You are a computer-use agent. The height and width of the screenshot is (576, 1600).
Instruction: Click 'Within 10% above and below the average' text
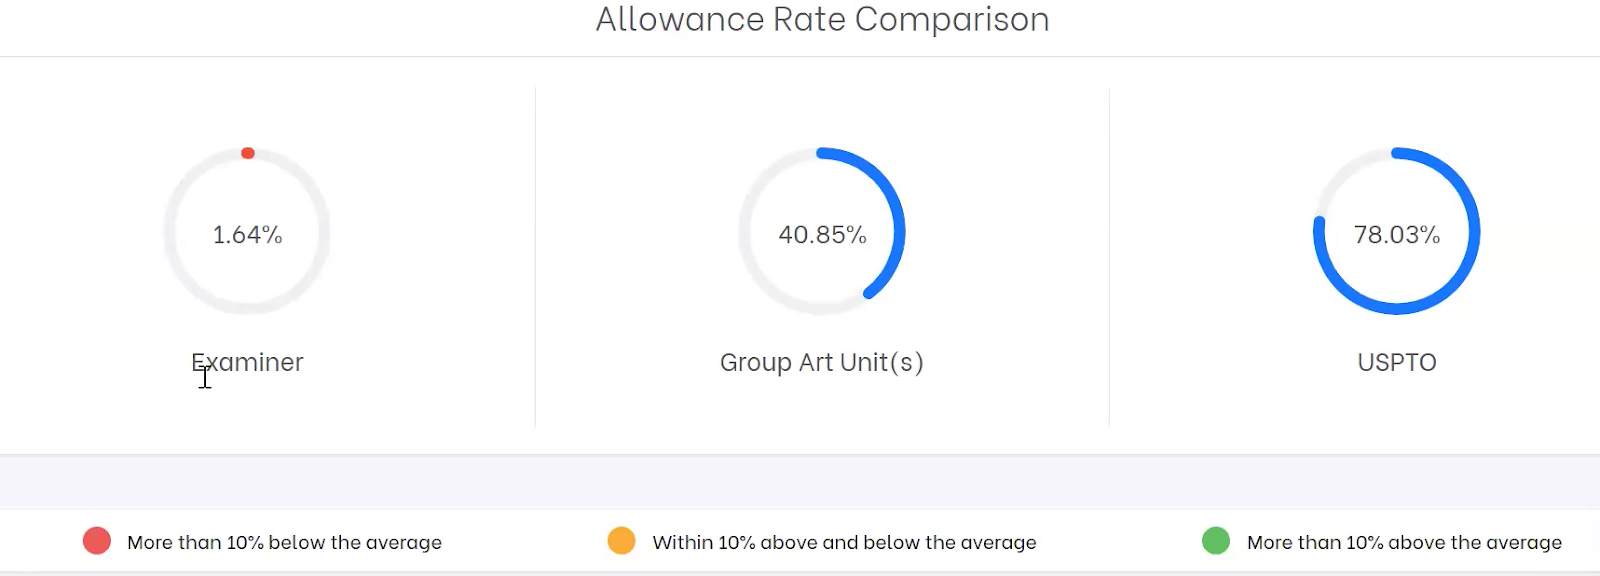pos(844,542)
